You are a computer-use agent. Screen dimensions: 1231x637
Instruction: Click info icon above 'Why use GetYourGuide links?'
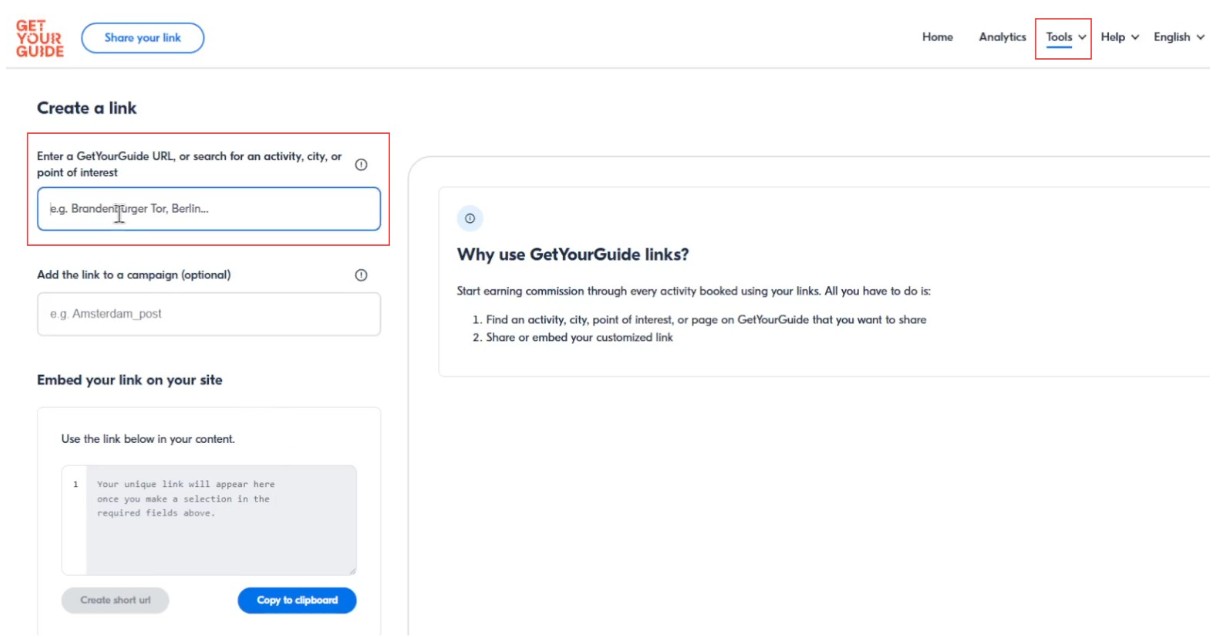click(469, 219)
